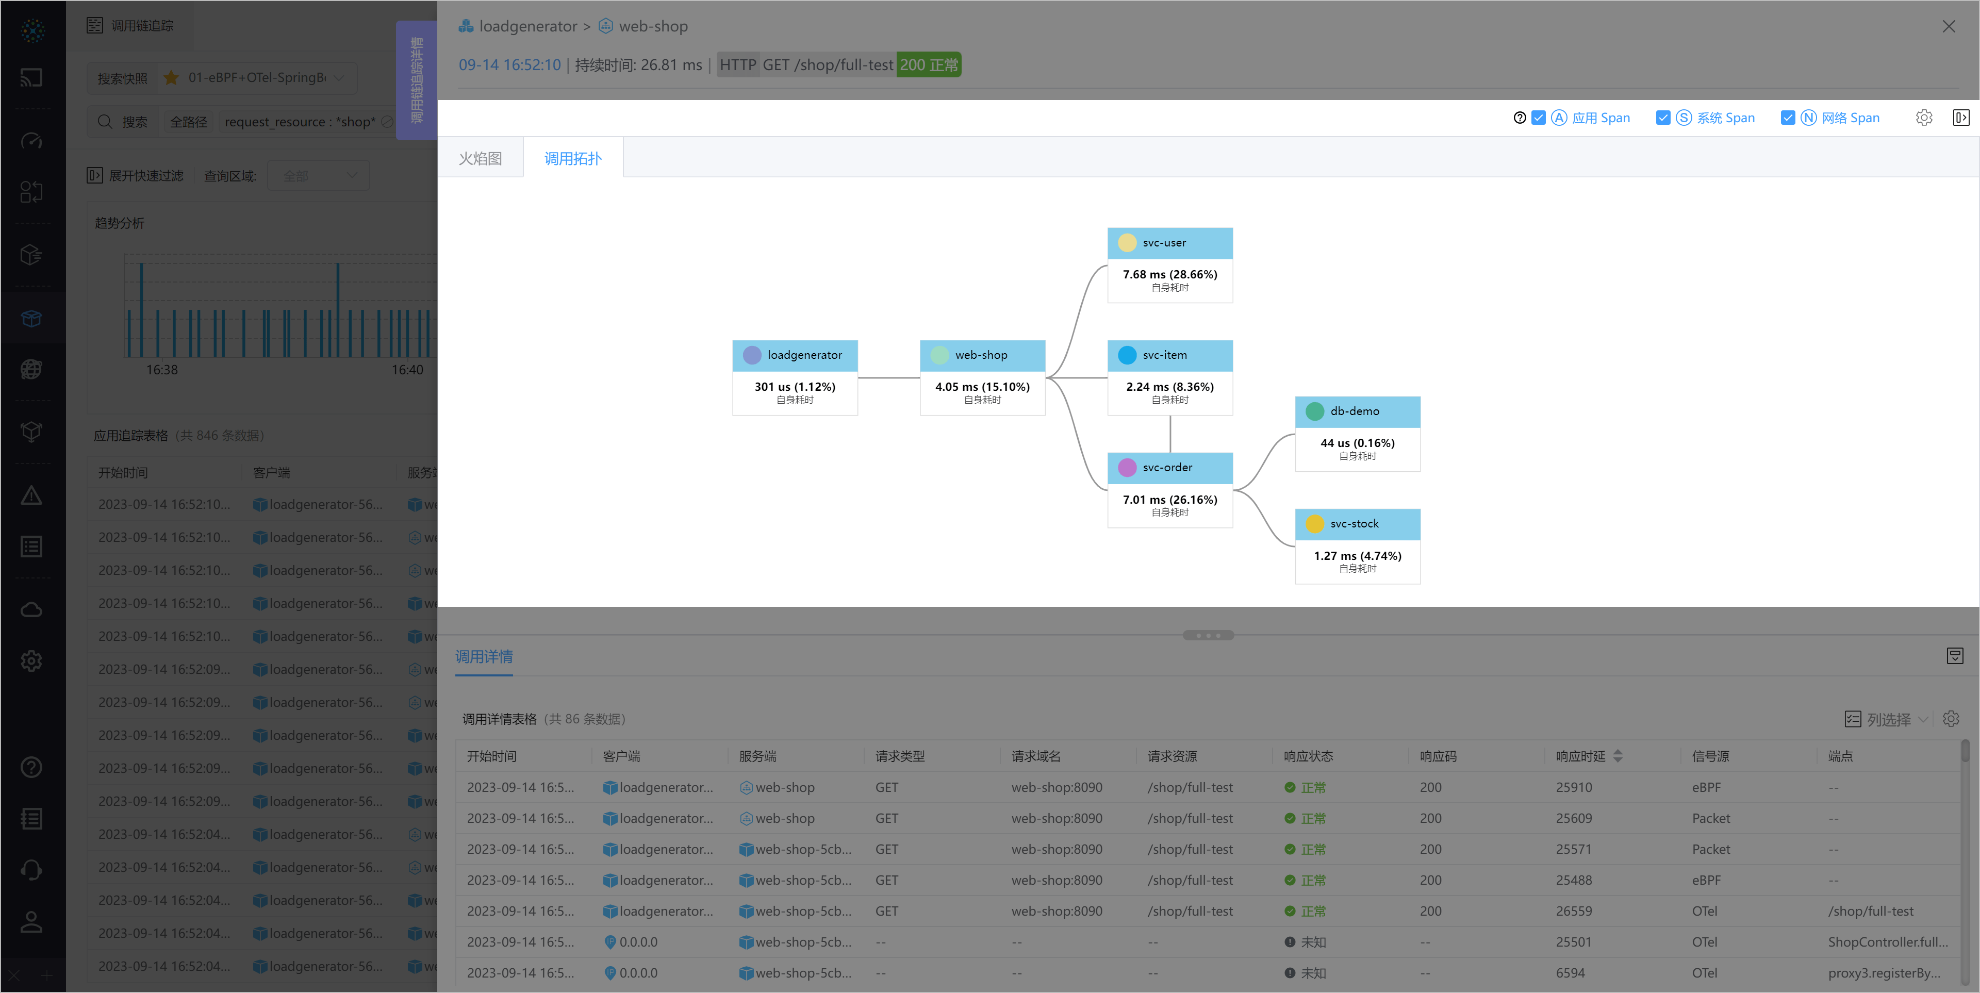Sort by 响应时延 column arrows
Image resolution: width=1980 pixels, height=993 pixels.
[1618, 756]
